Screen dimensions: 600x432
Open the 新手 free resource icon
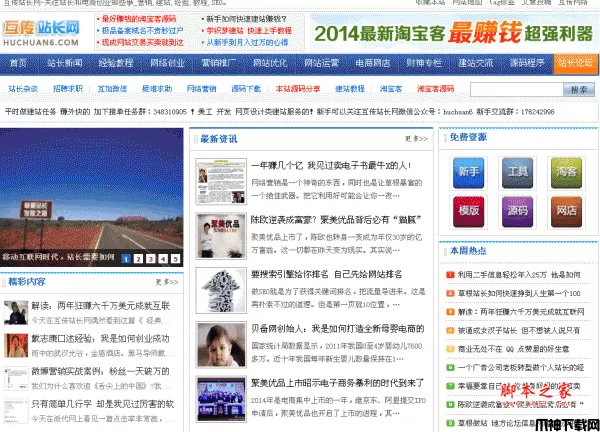(468, 173)
